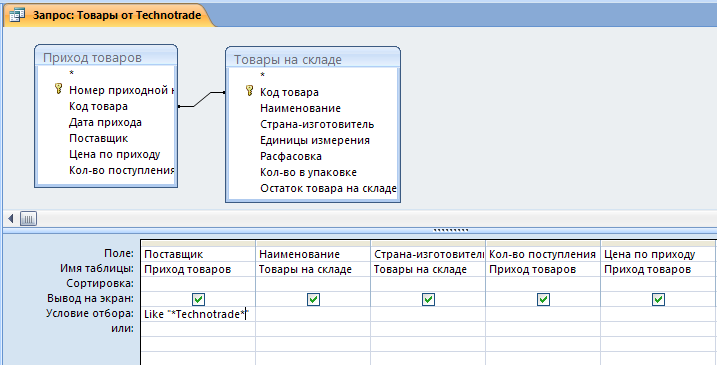The image size is (717, 365).
Task: Uncheck 'Вывод на экран' for Кол-во поступления column
Action: point(543,299)
